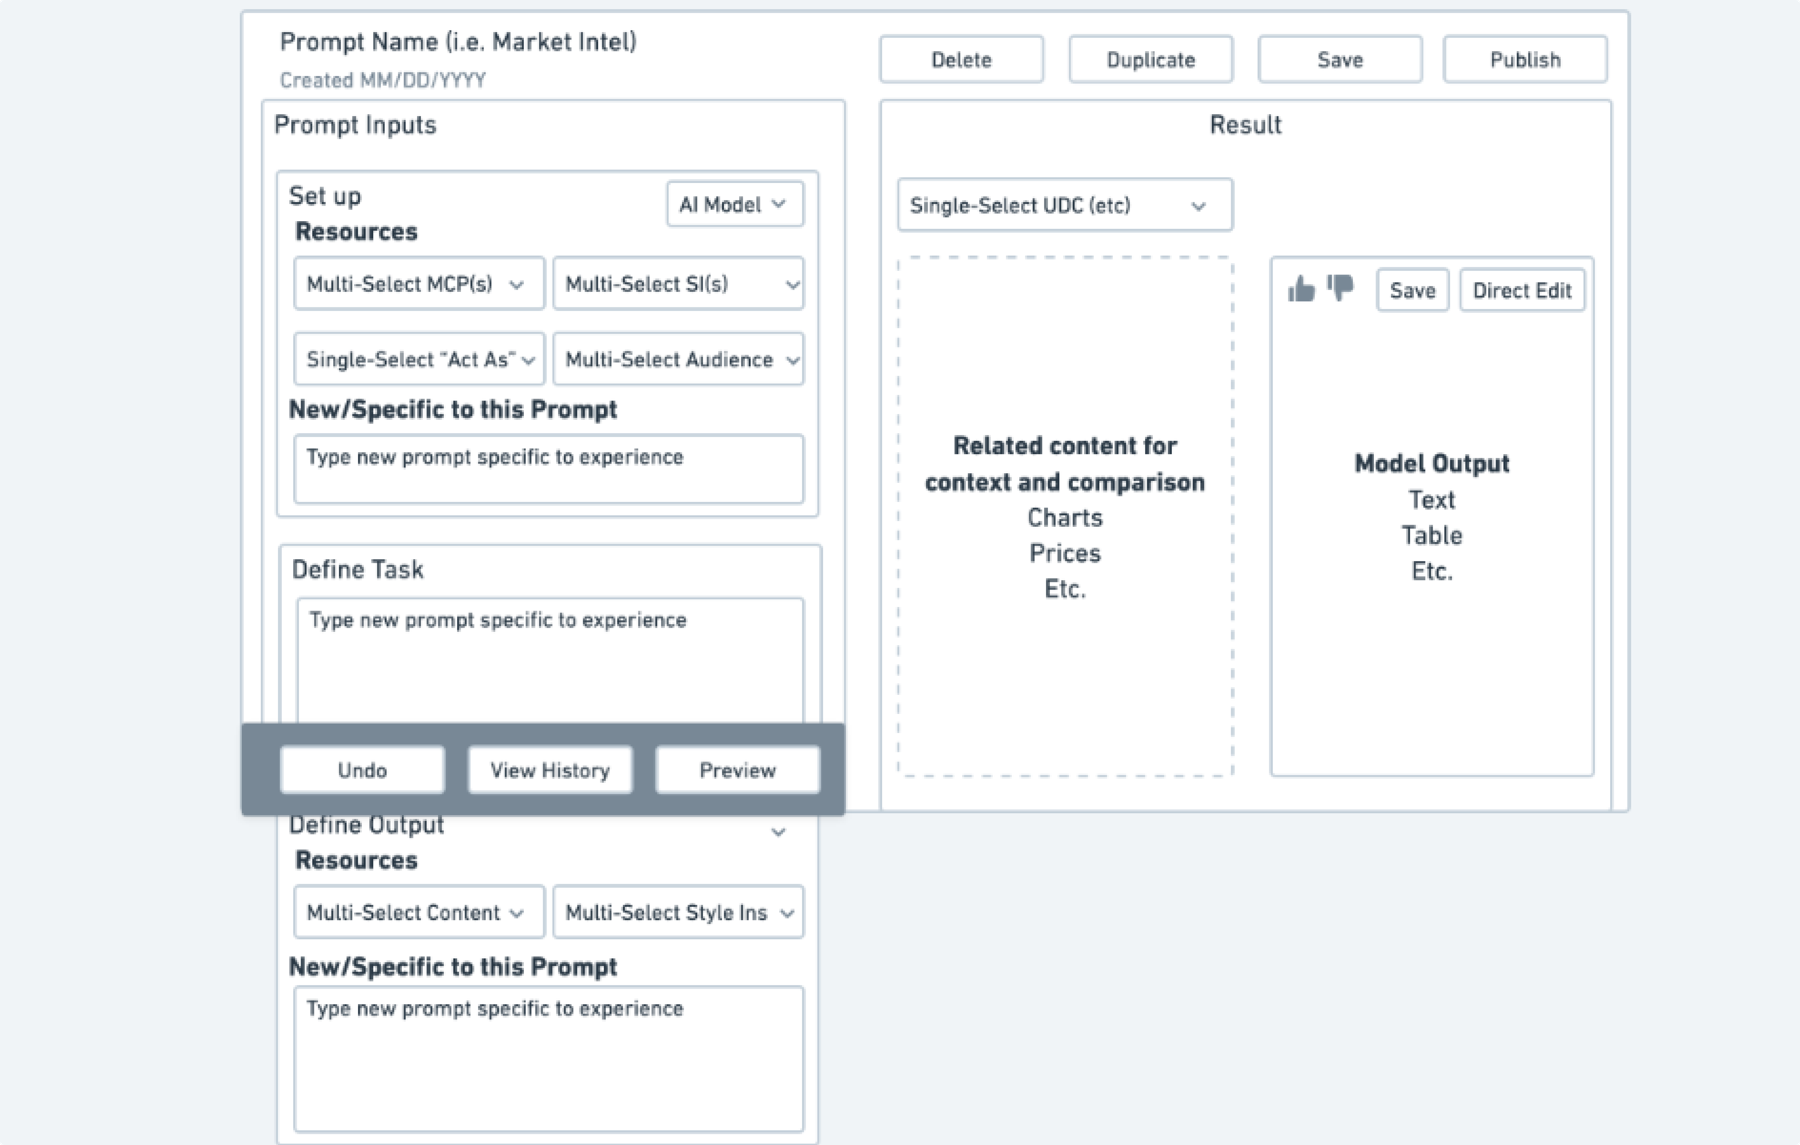Give thumbs down on model output
The height and width of the screenshot is (1145, 1800).
click(x=1340, y=288)
